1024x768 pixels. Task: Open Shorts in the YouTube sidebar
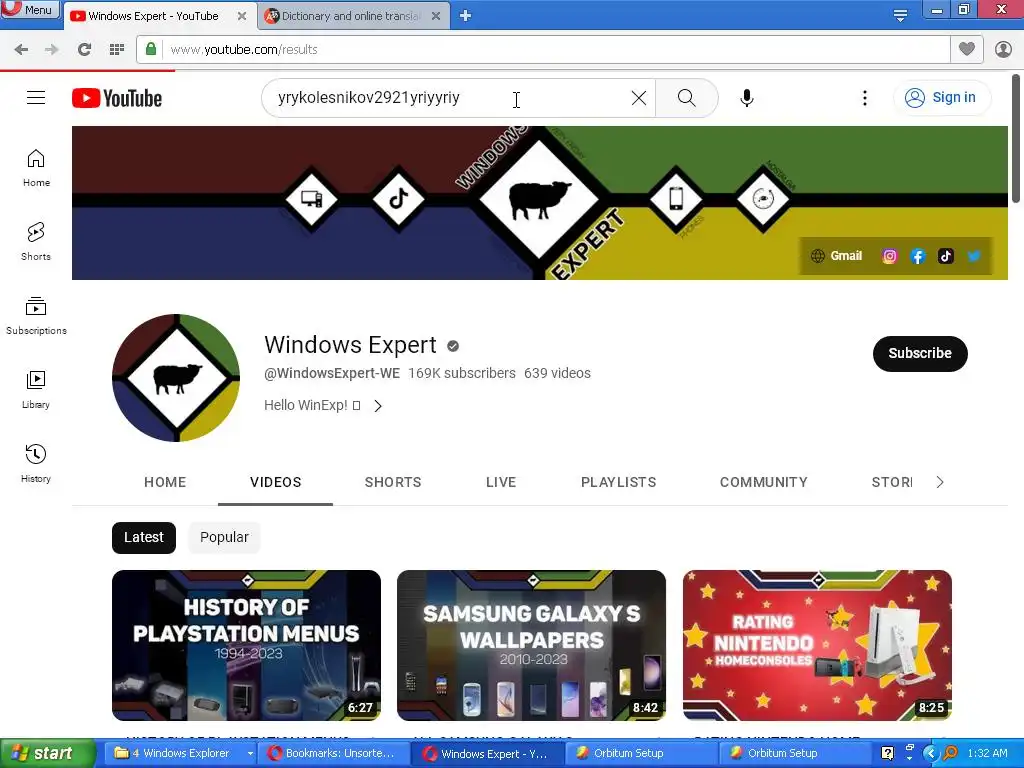click(36, 242)
